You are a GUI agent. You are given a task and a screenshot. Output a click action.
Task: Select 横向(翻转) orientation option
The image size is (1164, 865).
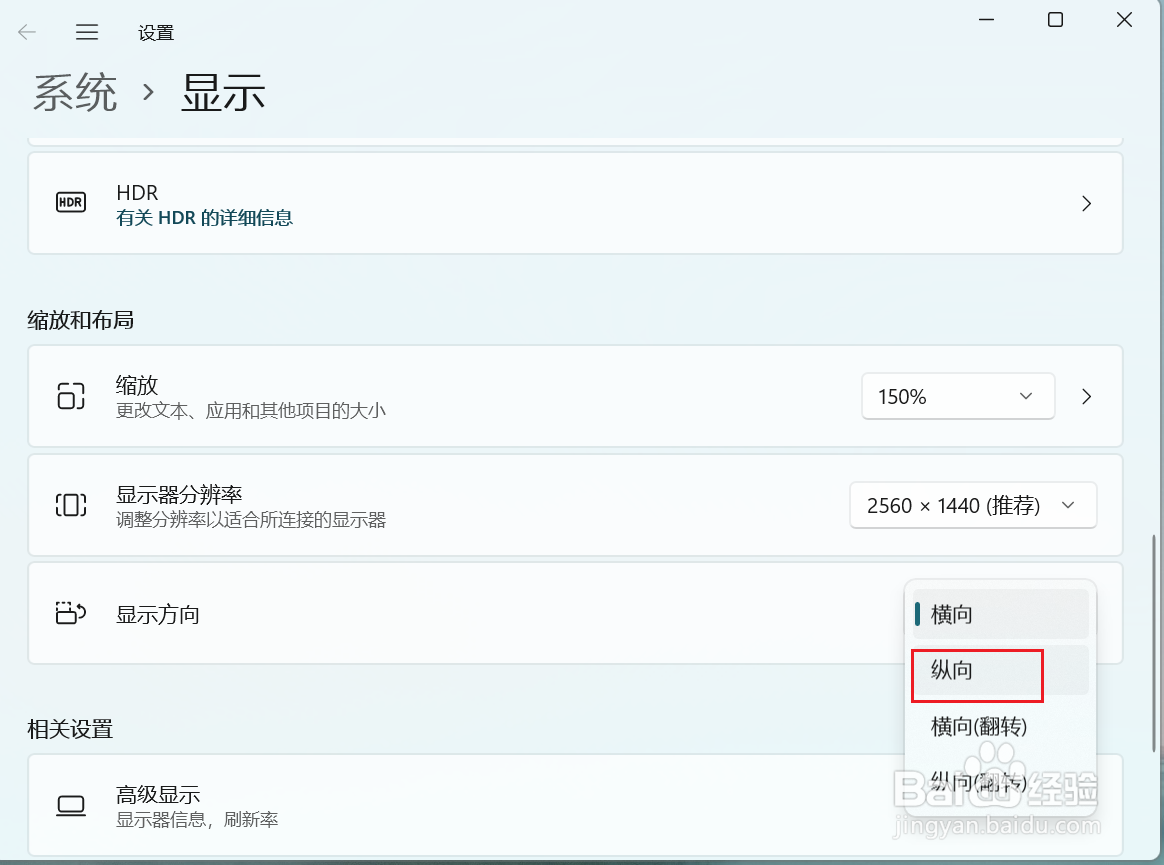977,727
